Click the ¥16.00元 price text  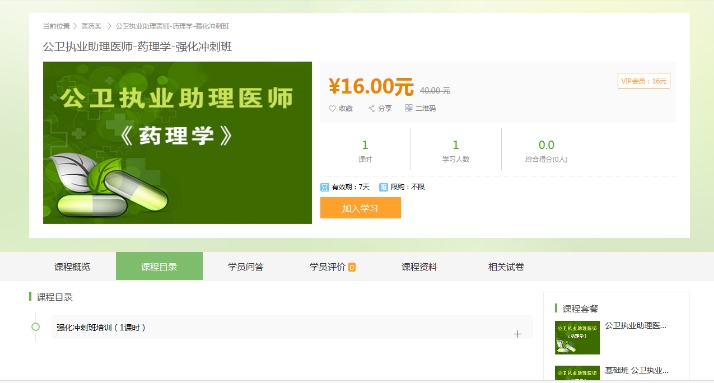click(371, 86)
